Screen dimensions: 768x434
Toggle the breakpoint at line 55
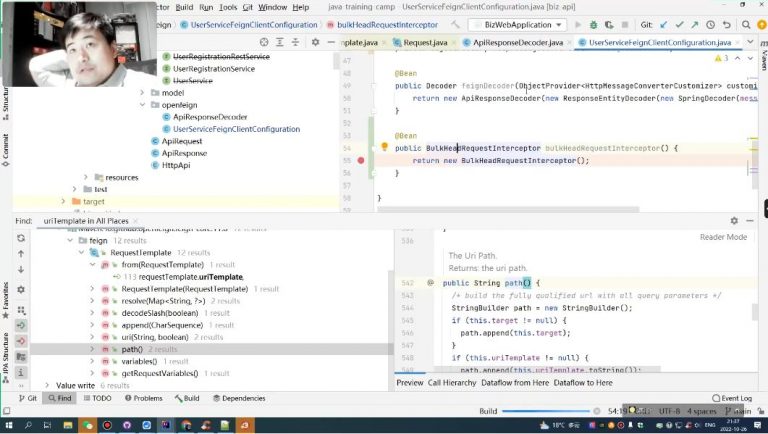(361, 160)
